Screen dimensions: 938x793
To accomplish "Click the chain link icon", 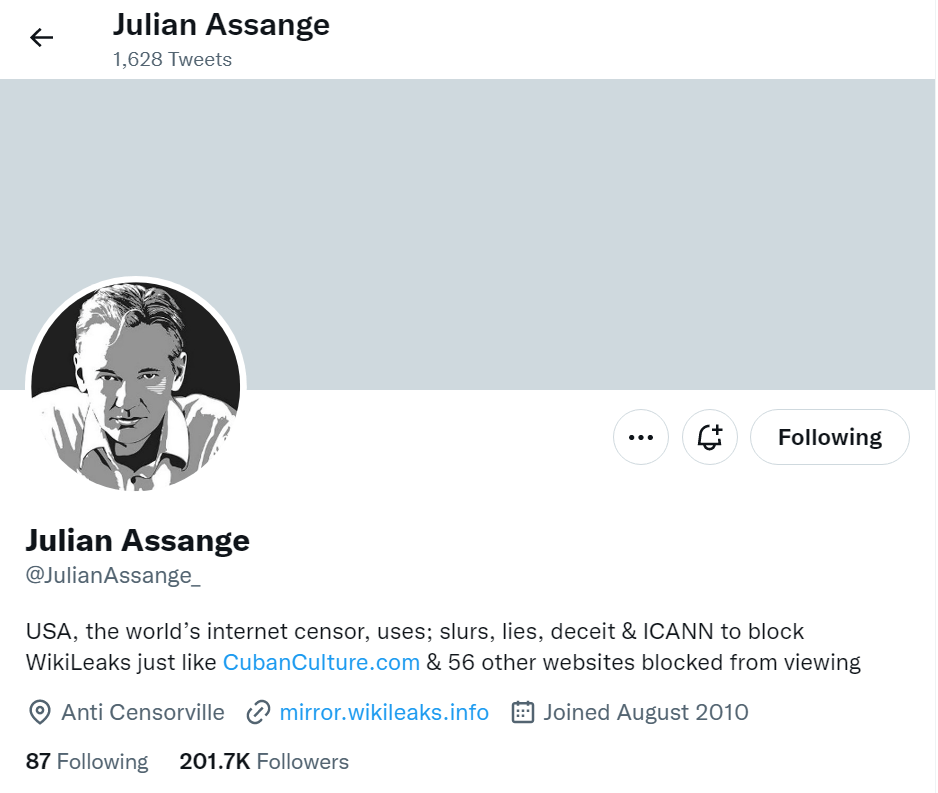I will point(258,713).
